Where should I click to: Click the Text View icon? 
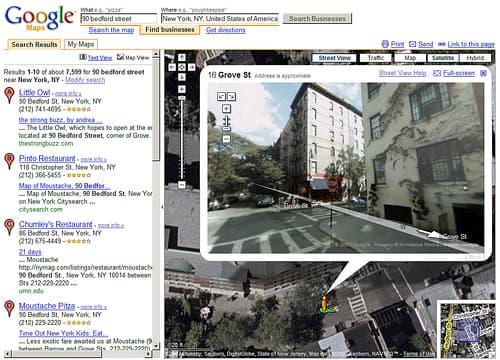point(83,57)
